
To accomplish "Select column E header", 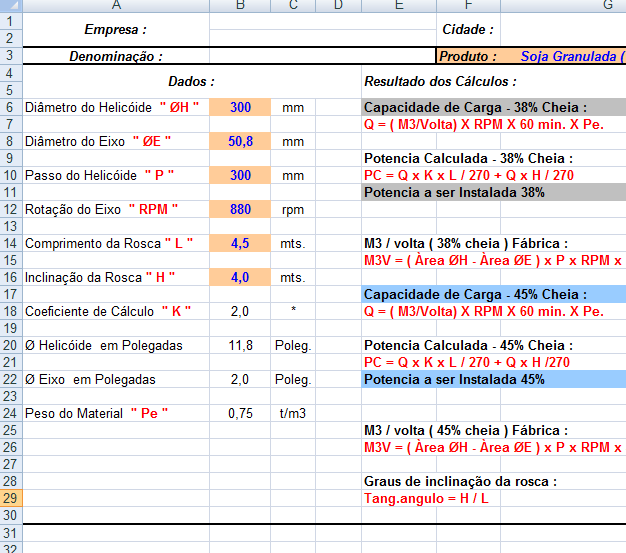I will pos(398,6).
